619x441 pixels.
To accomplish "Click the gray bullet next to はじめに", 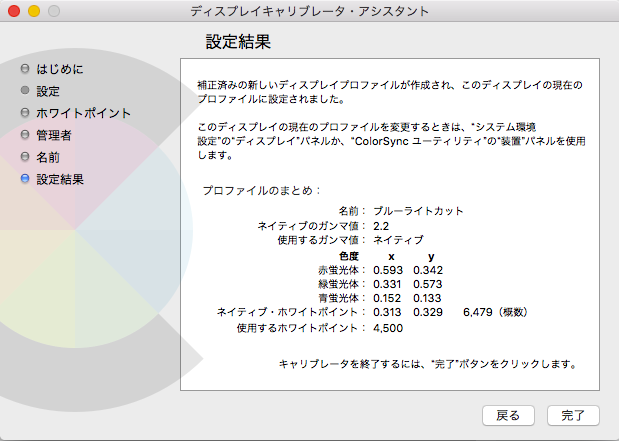I will tap(25, 68).
